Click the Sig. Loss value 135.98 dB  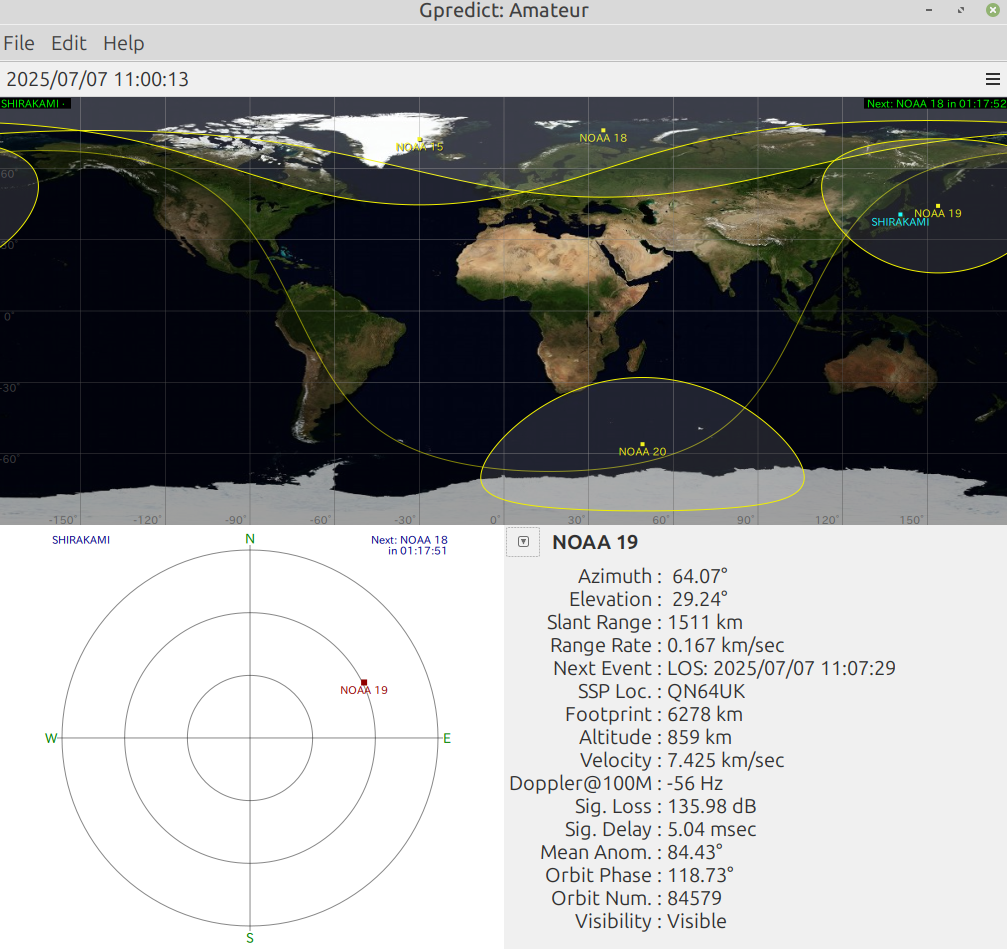click(712, 806)
